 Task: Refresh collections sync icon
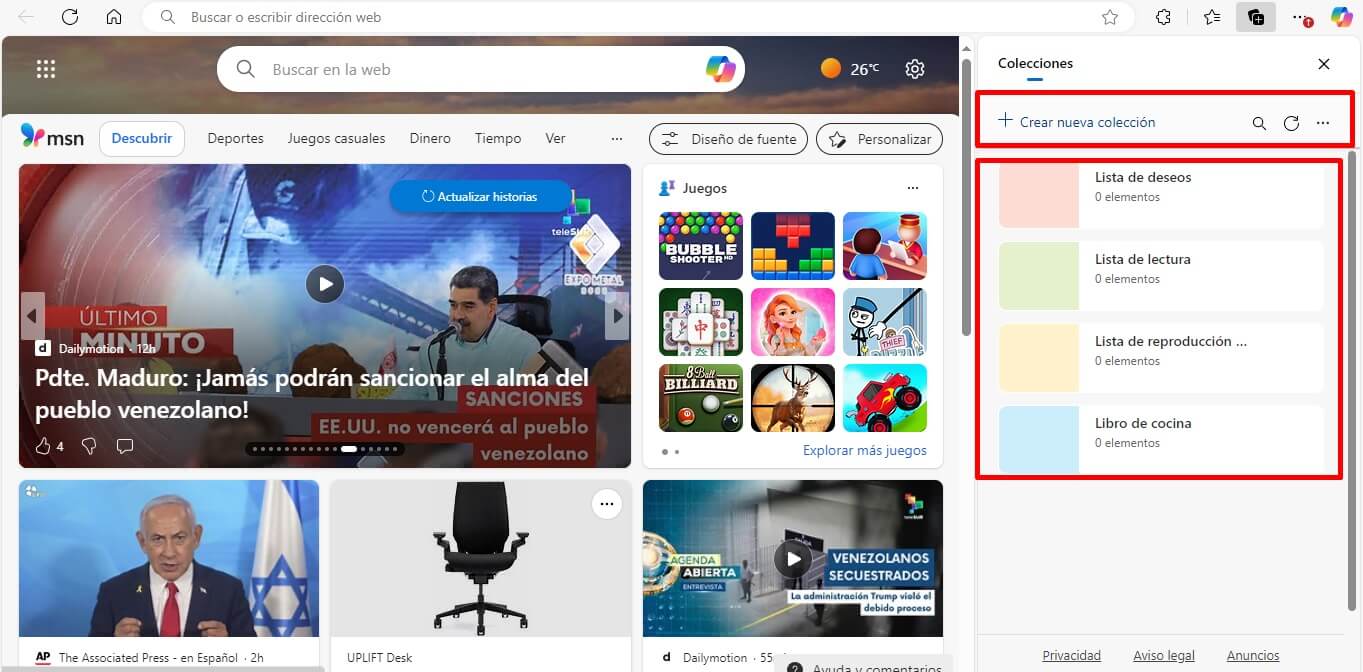pos(1291,123)
